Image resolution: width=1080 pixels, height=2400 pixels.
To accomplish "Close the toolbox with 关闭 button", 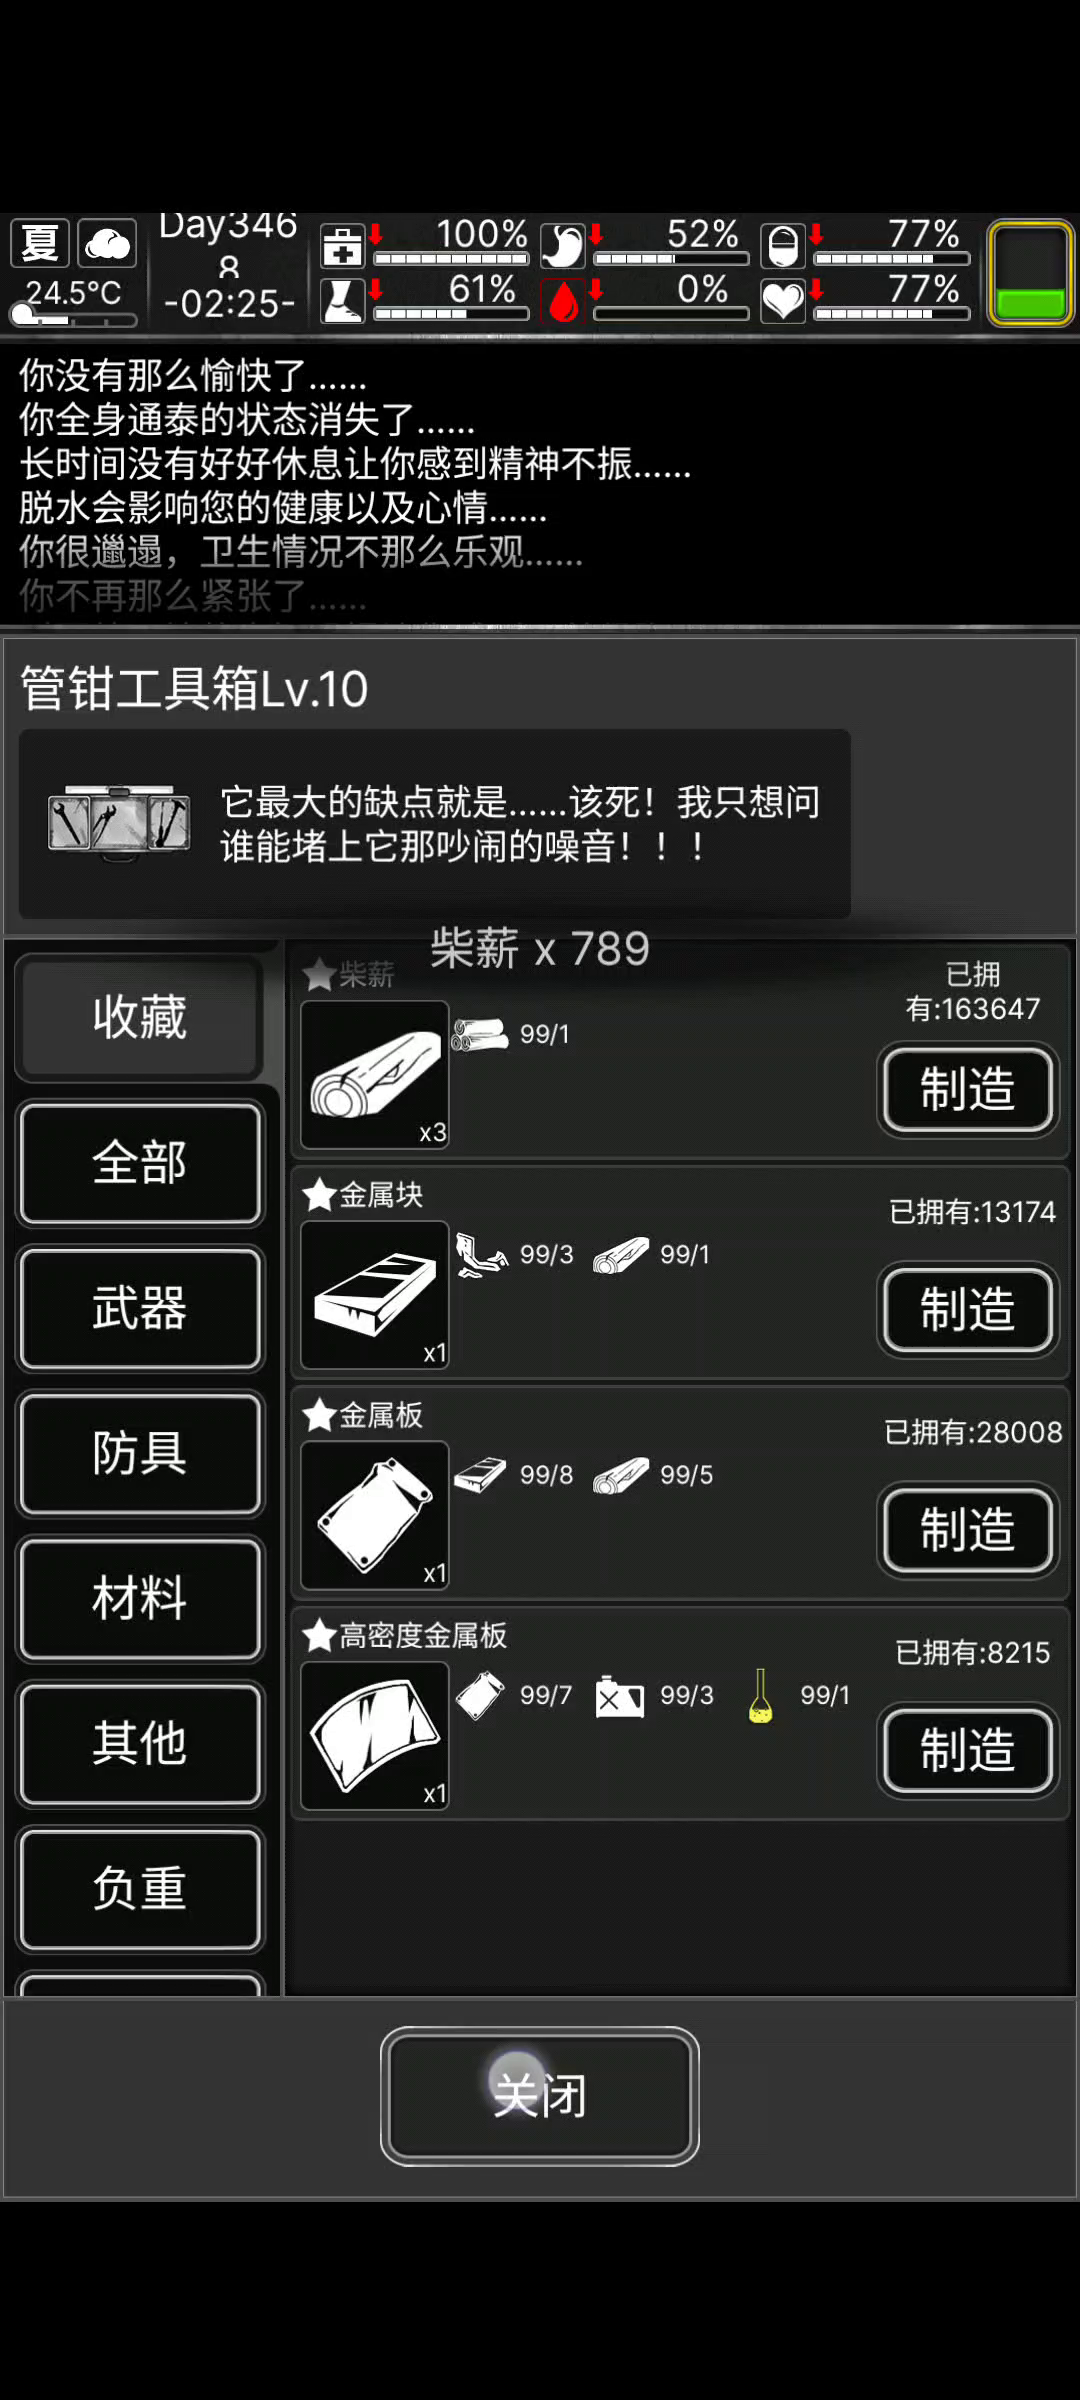I will (x=539, y=2095).
